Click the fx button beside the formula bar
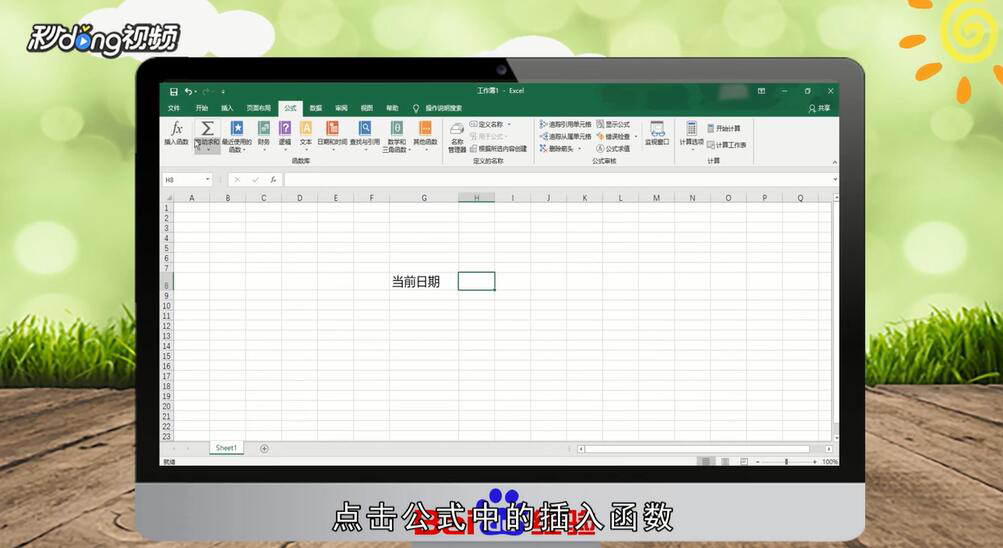 click(273, 180)
